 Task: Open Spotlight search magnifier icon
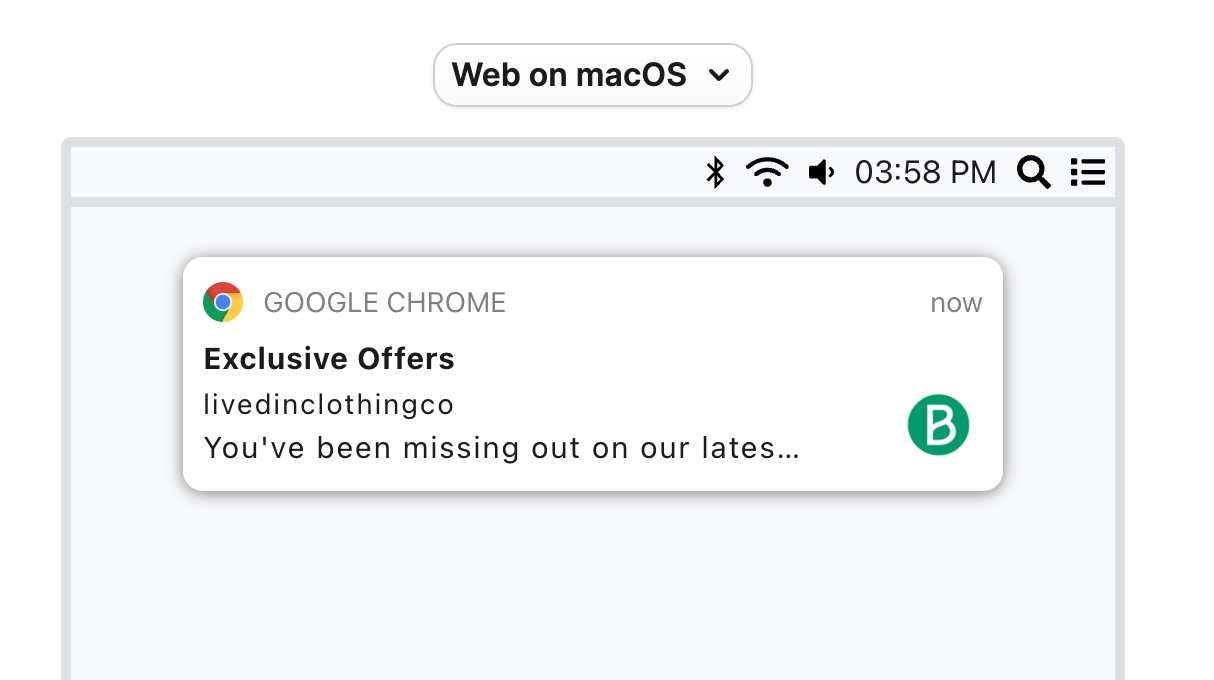coord(1033,172)
